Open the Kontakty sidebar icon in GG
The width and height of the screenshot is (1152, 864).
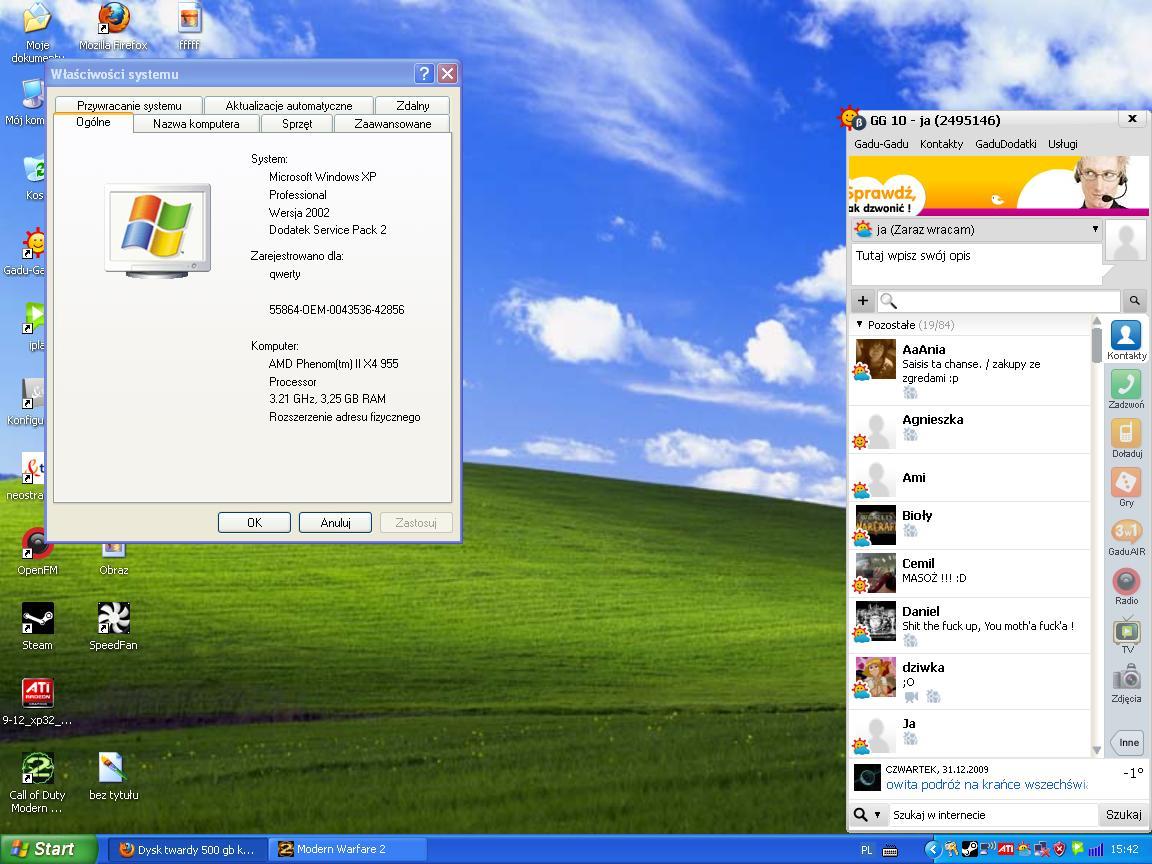pyautogui.click(x=1126, y=340)
